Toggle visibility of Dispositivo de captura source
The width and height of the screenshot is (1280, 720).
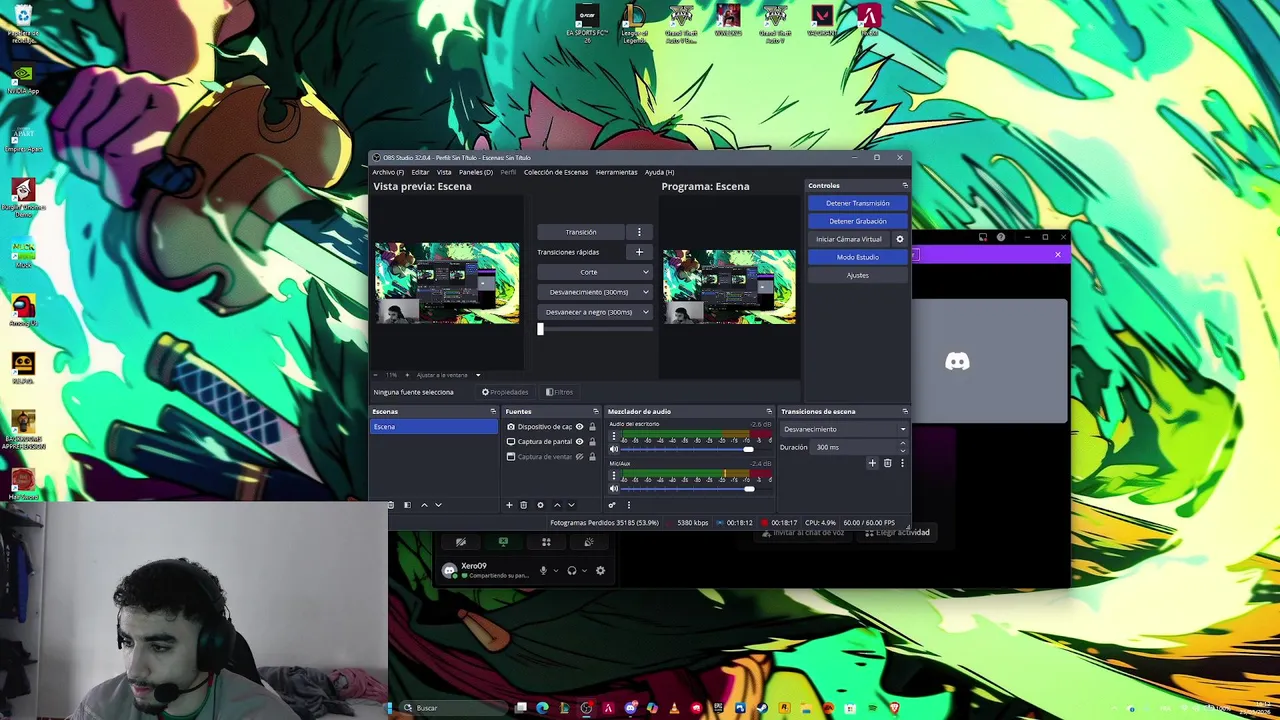click(579, 427)
